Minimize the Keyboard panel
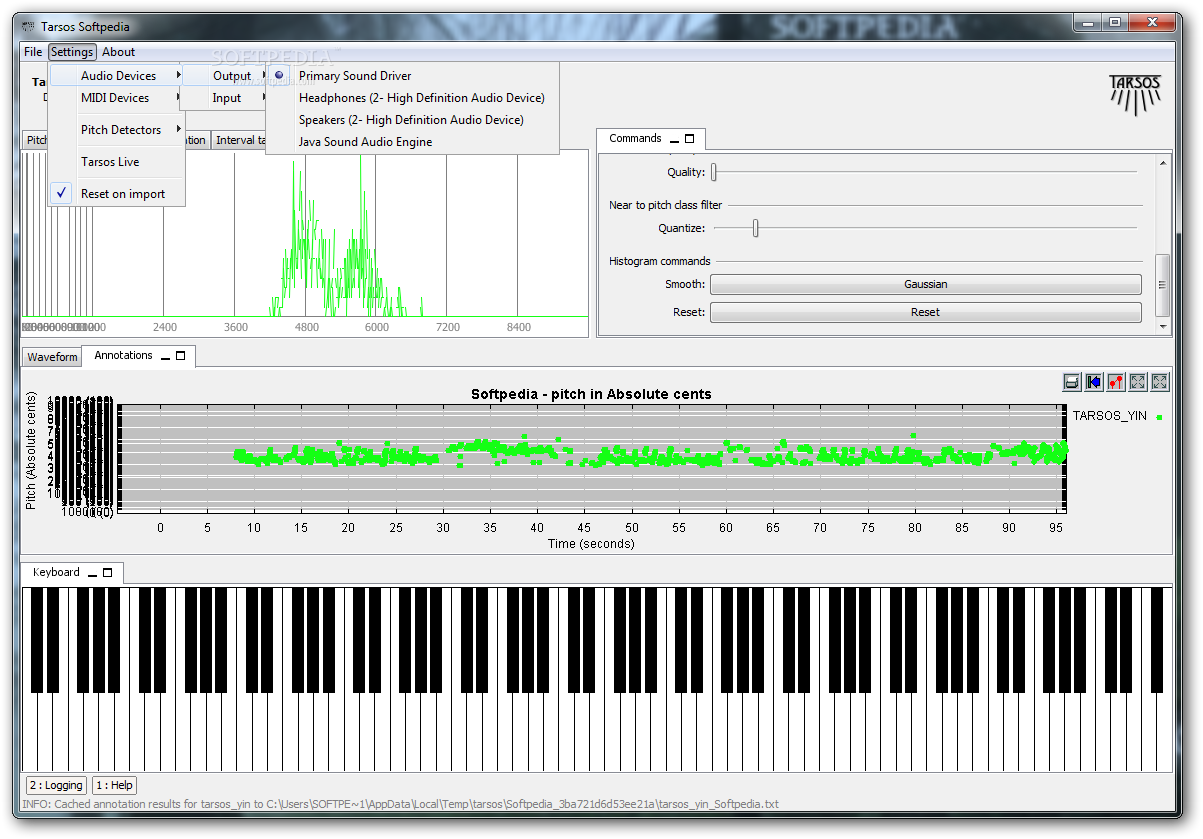The height and width of the screenshot is (839, 1203). tap(93, 573)
